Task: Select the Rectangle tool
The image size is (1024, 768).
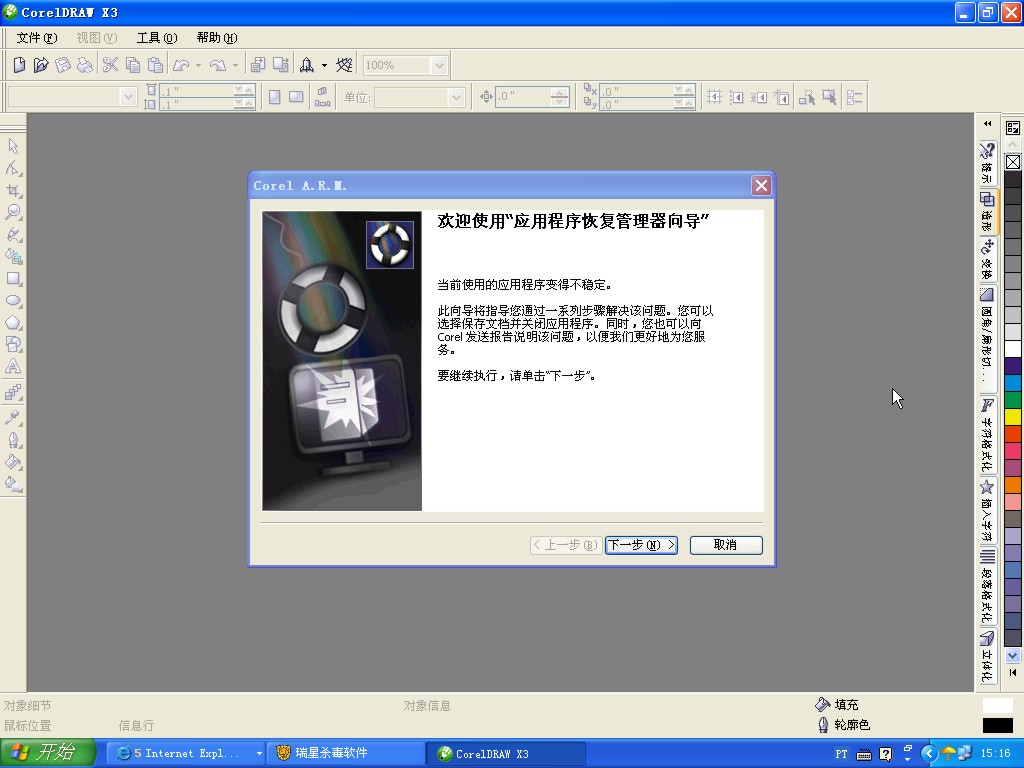Action: pyautogui.click(x=13, y=279)
